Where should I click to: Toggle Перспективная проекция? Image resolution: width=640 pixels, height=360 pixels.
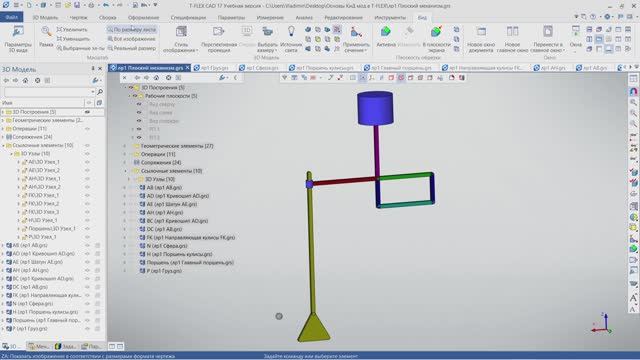(x=219, y=39)
